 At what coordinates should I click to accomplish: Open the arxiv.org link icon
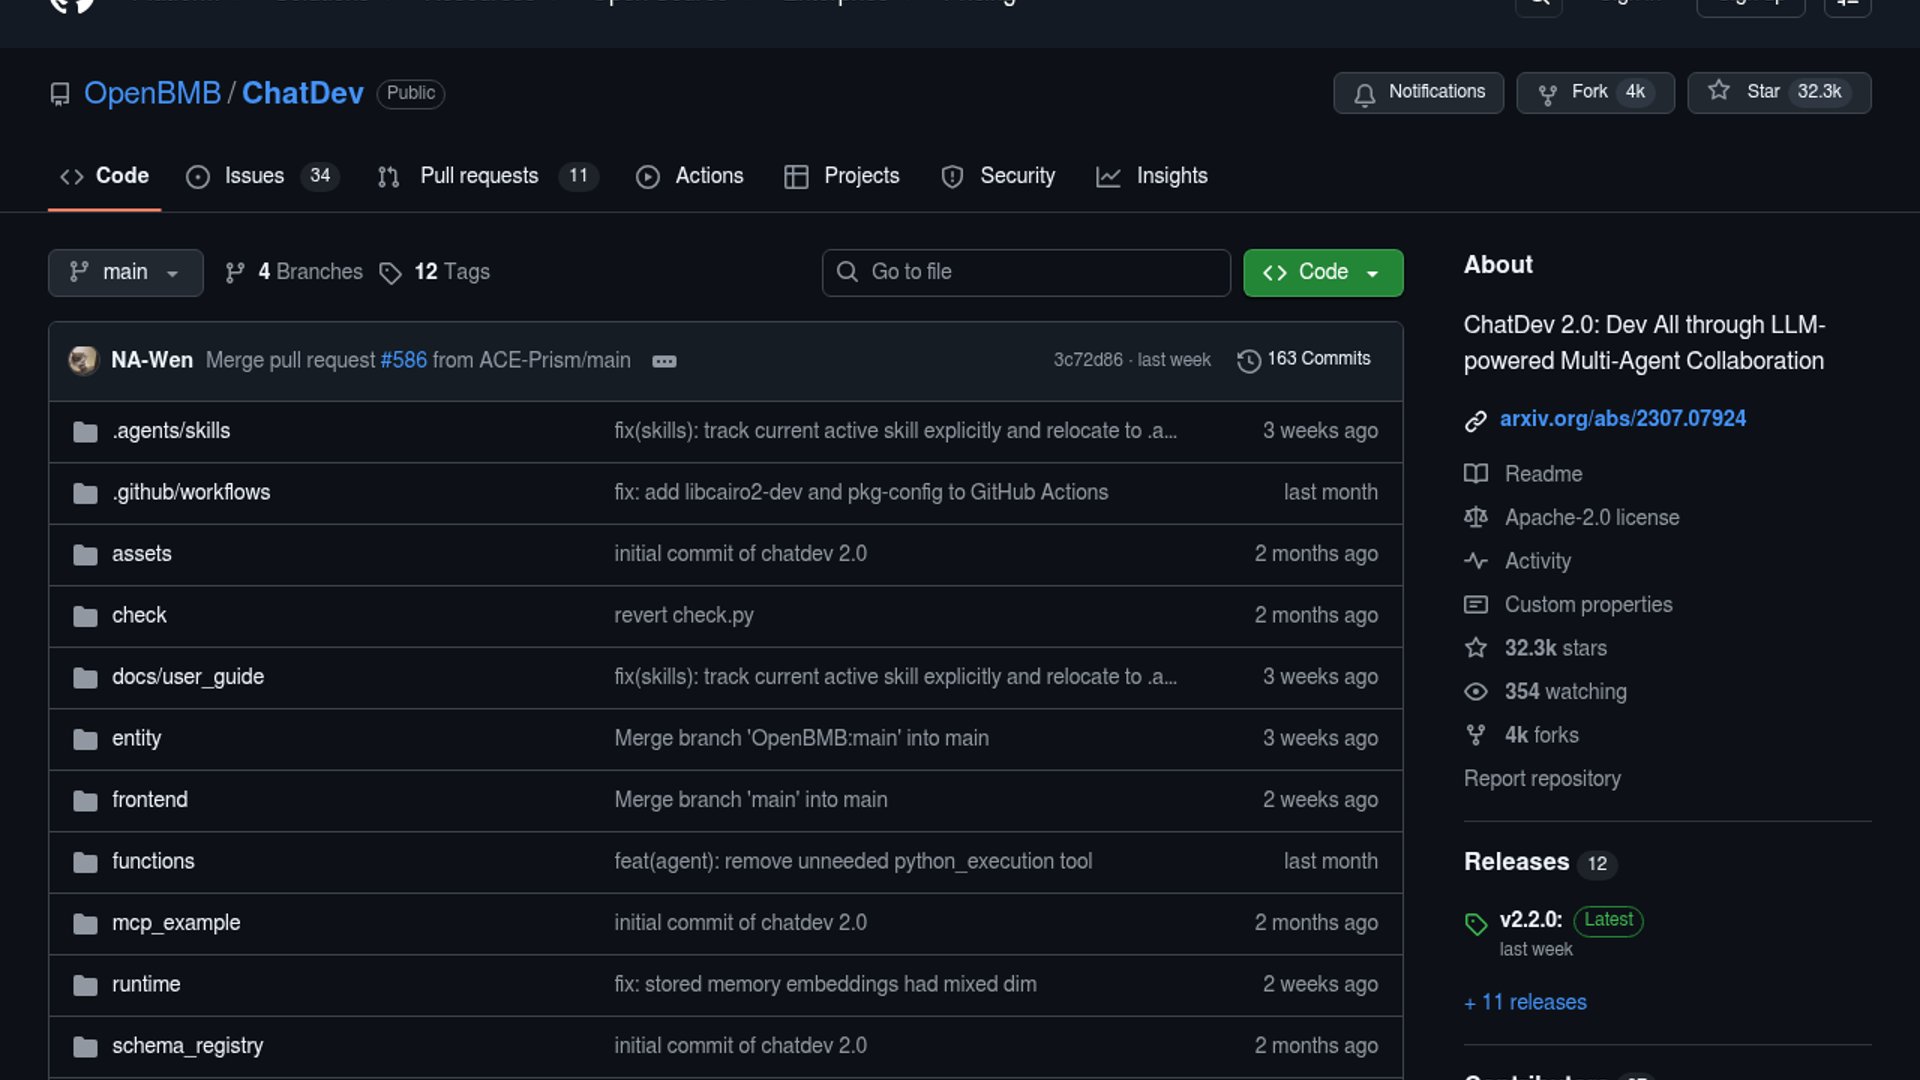tap(1475, 420)
